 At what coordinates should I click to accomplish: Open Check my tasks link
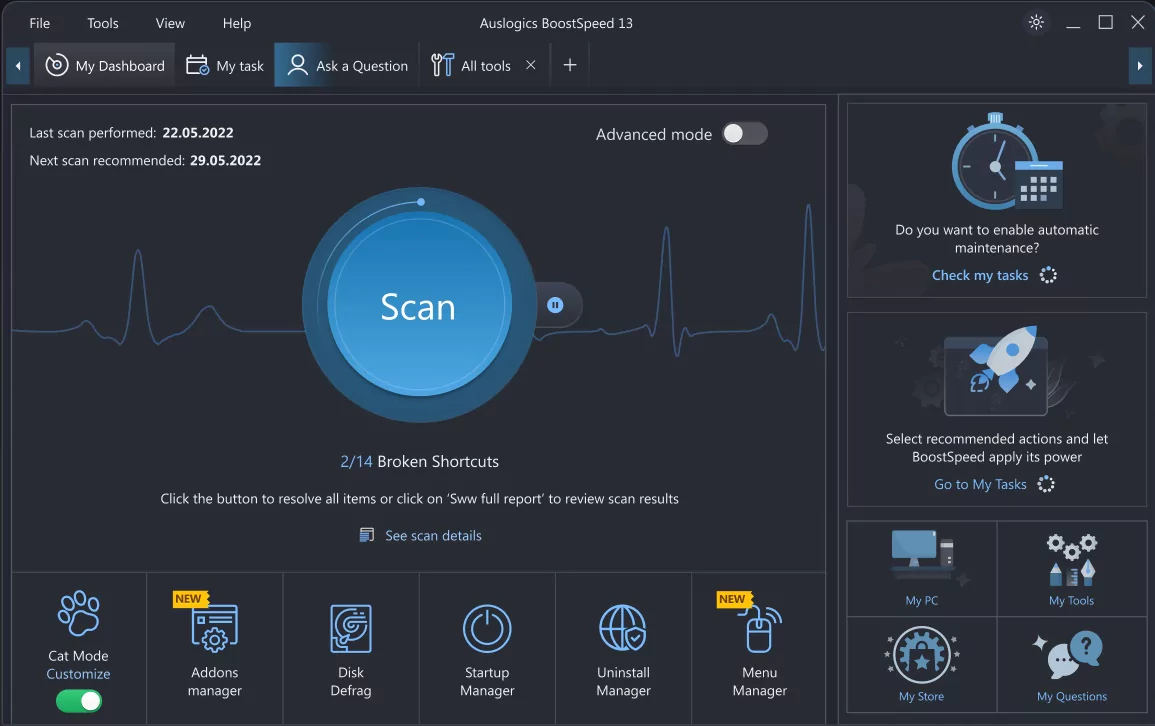click(980, 275)
